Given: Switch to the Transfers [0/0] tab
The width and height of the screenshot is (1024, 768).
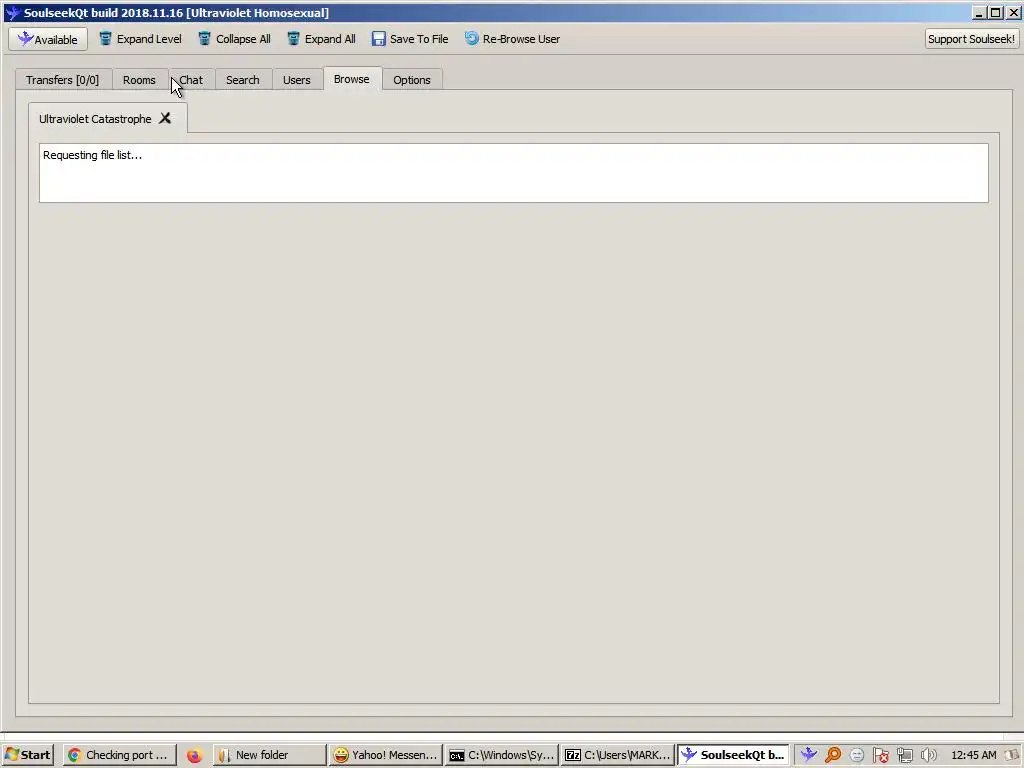Looking at the screenshot, I should point(63,80).
